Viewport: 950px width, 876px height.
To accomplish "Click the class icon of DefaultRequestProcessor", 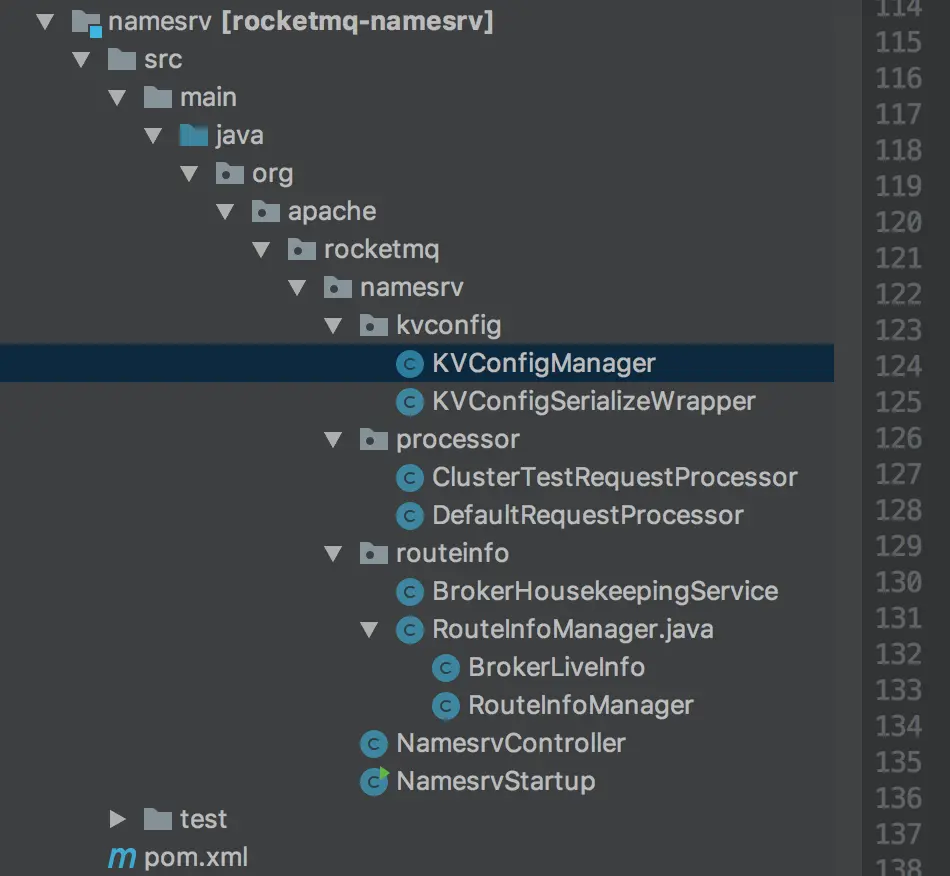I will 410,515.
